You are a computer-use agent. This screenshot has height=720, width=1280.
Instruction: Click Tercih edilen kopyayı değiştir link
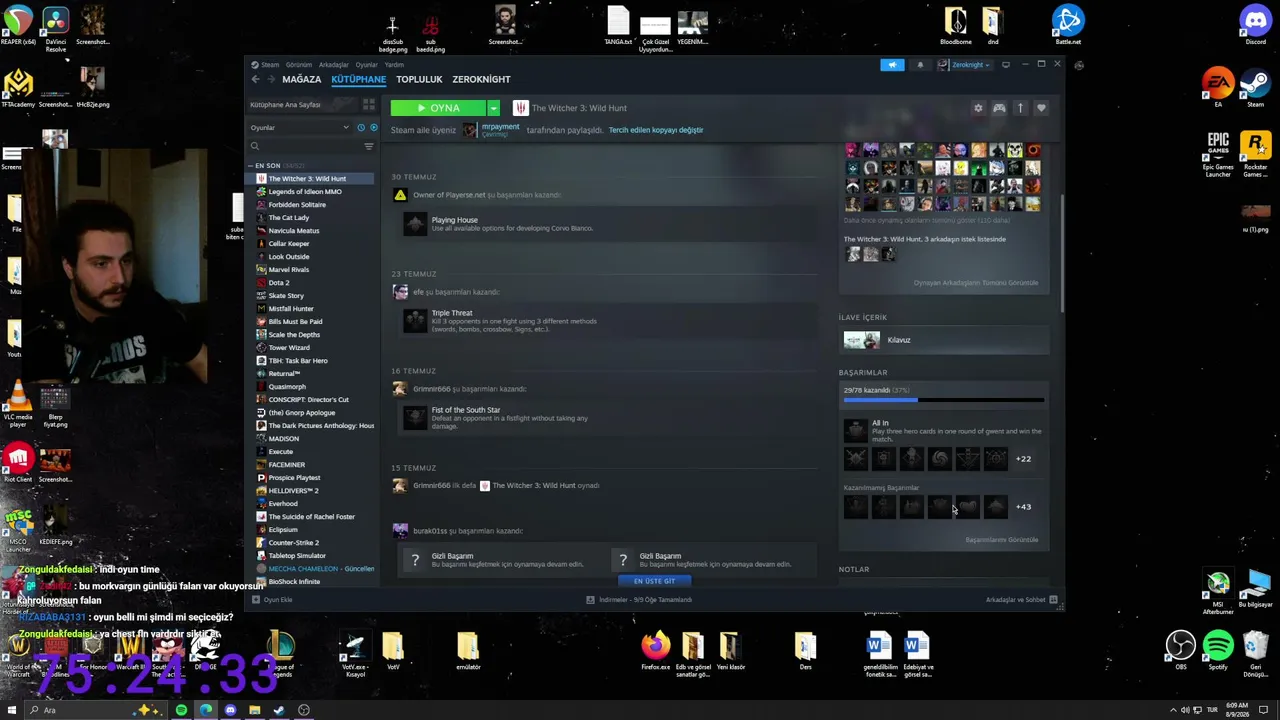coord(656,130)
